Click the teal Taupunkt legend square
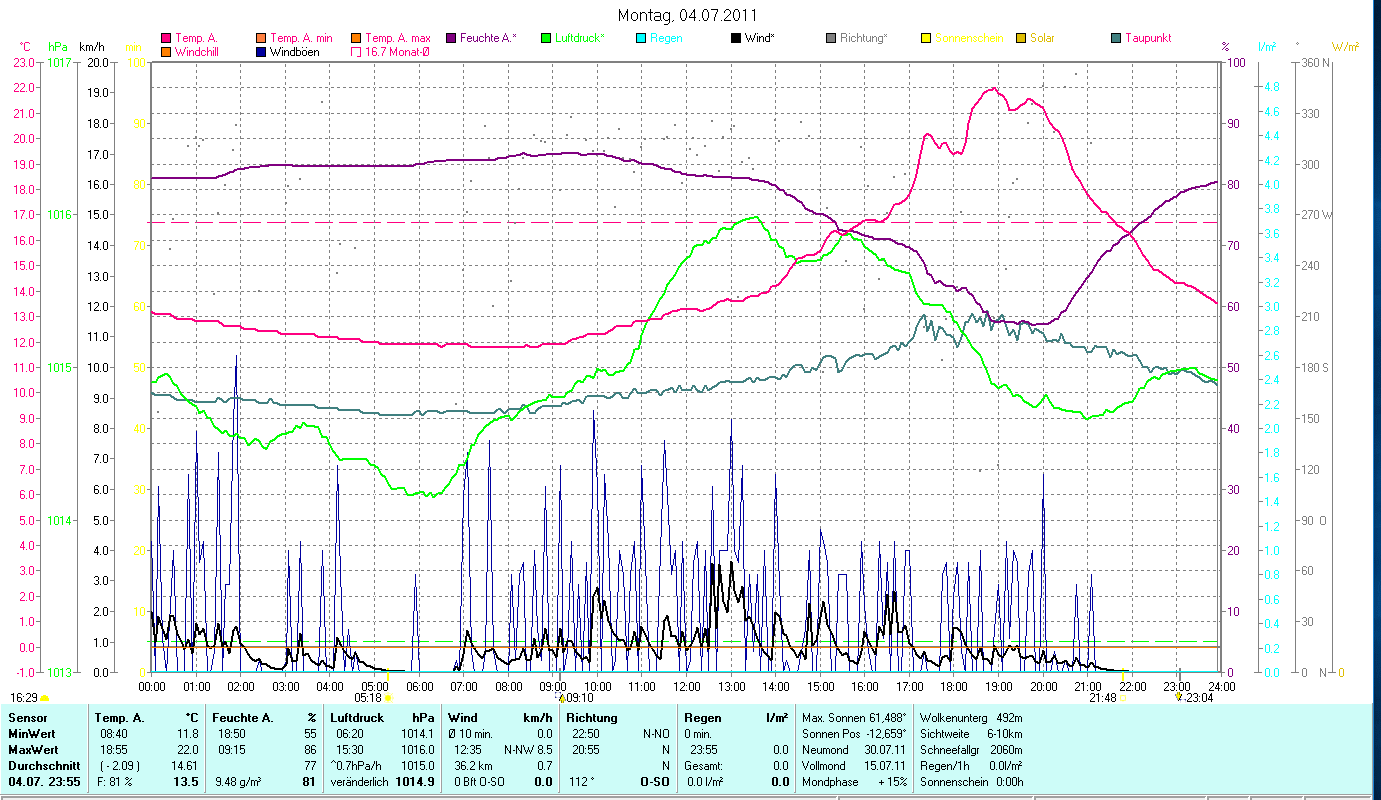1381x800 pixels. pos(1116,38)
